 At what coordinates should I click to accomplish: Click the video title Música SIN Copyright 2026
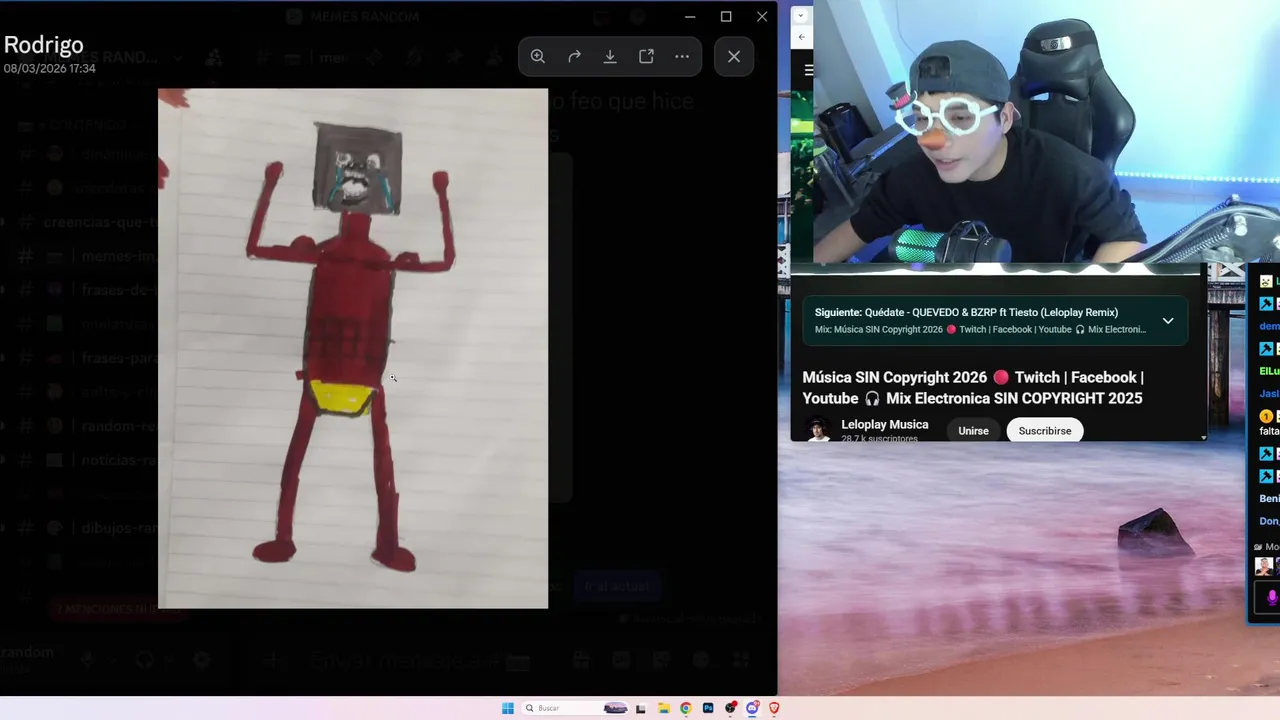click(972, 387)
